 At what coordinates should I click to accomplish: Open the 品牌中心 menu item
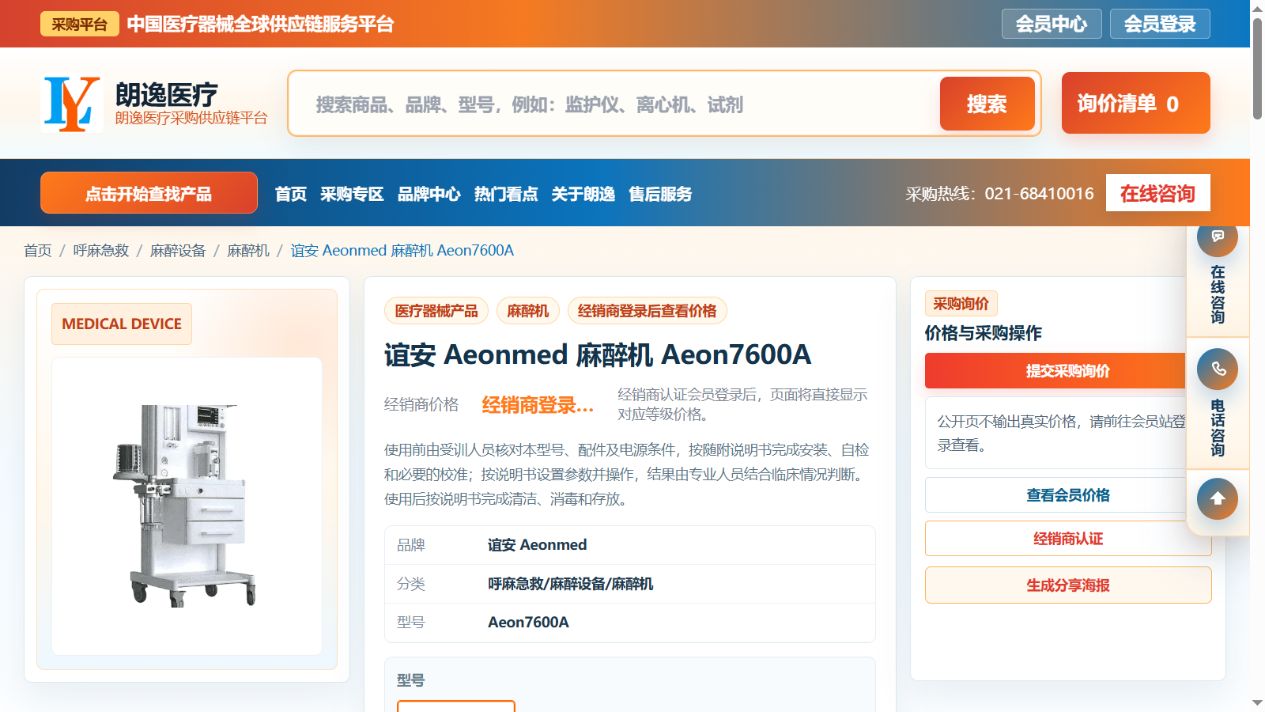point(429,194)
